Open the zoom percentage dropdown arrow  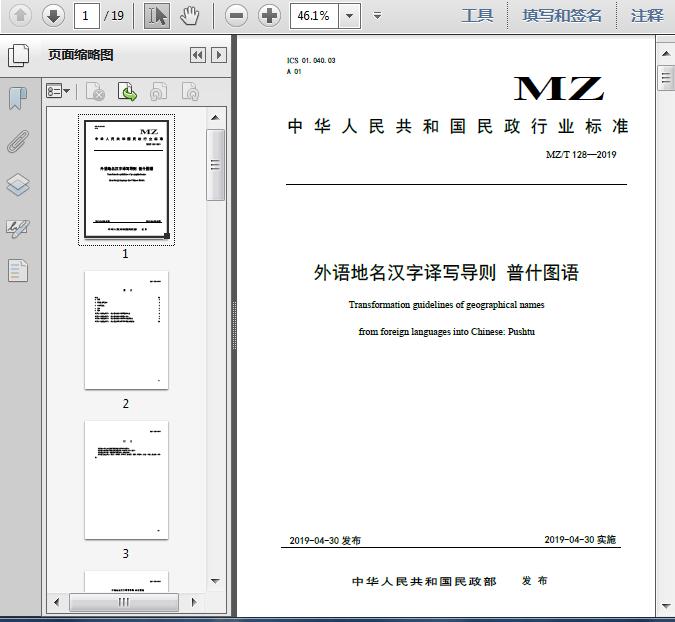(349, 16)
